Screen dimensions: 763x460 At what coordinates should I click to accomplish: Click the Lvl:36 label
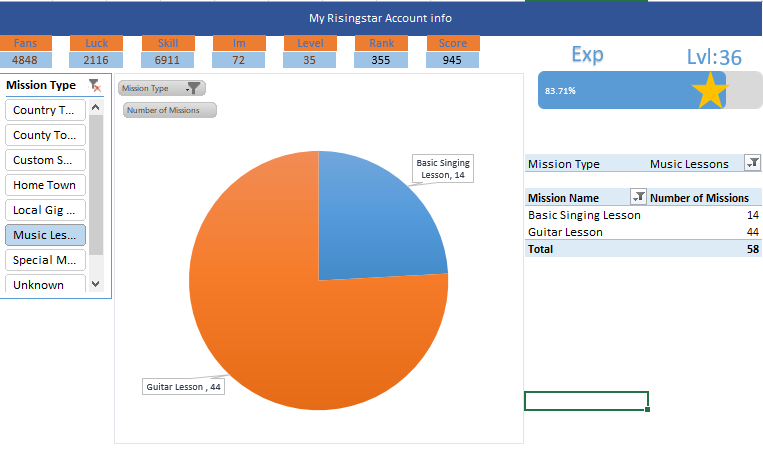tap(714, 57)
